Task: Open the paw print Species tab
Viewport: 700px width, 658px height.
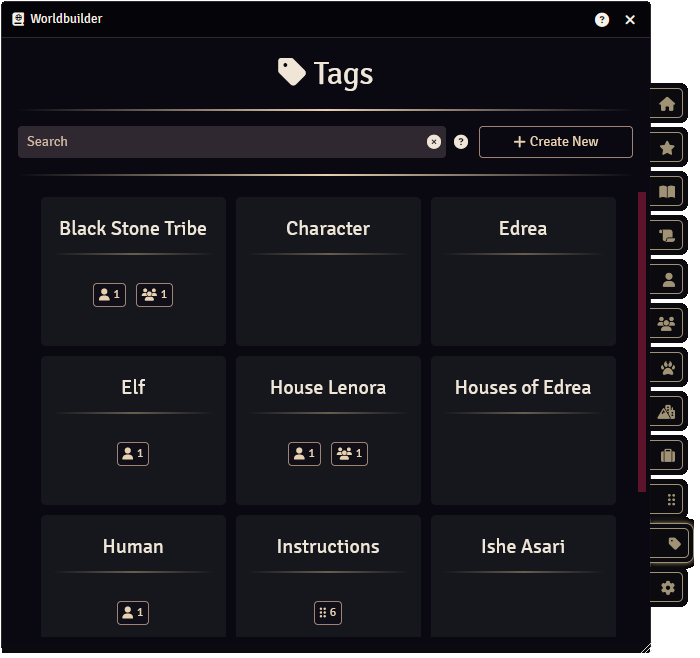Action: (x=667, y=368)
